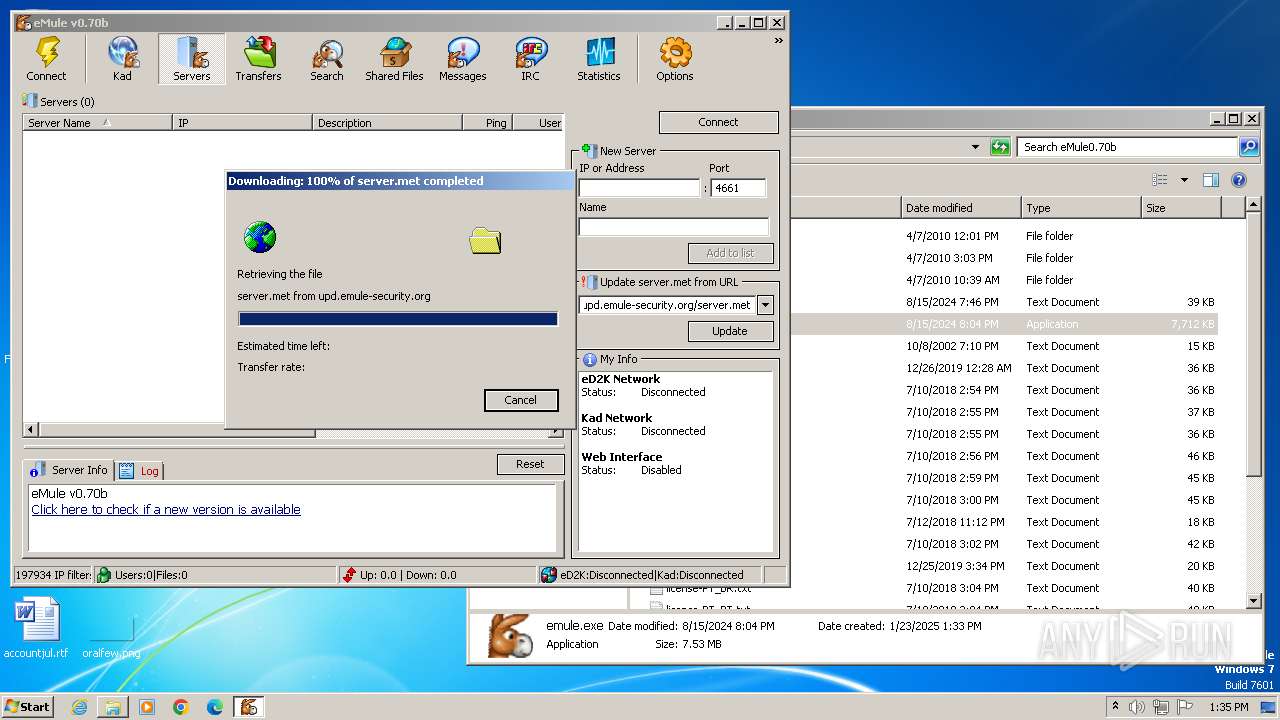Click eD2K/Kad connection status entry
Viewport: 1280px width, 720px height.
649,575
